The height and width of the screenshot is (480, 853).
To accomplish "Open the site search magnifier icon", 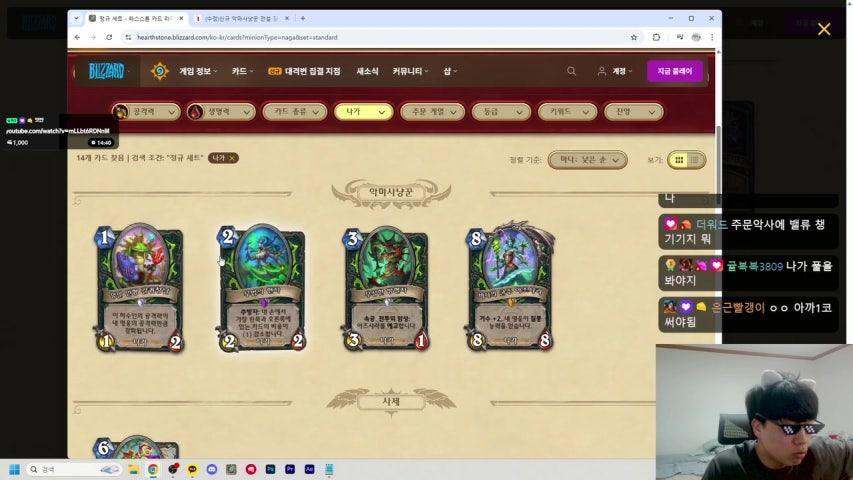I will [571, 71].
